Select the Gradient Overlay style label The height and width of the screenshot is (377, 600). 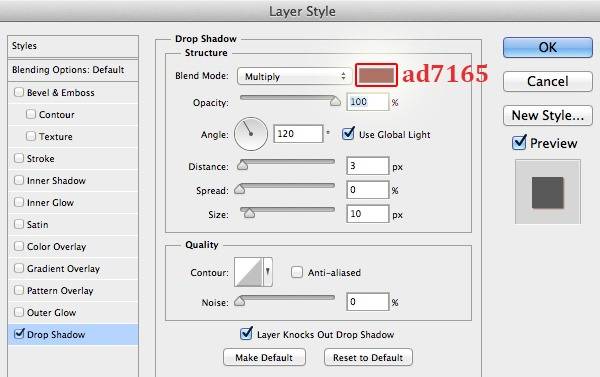[x=63, y=269]
